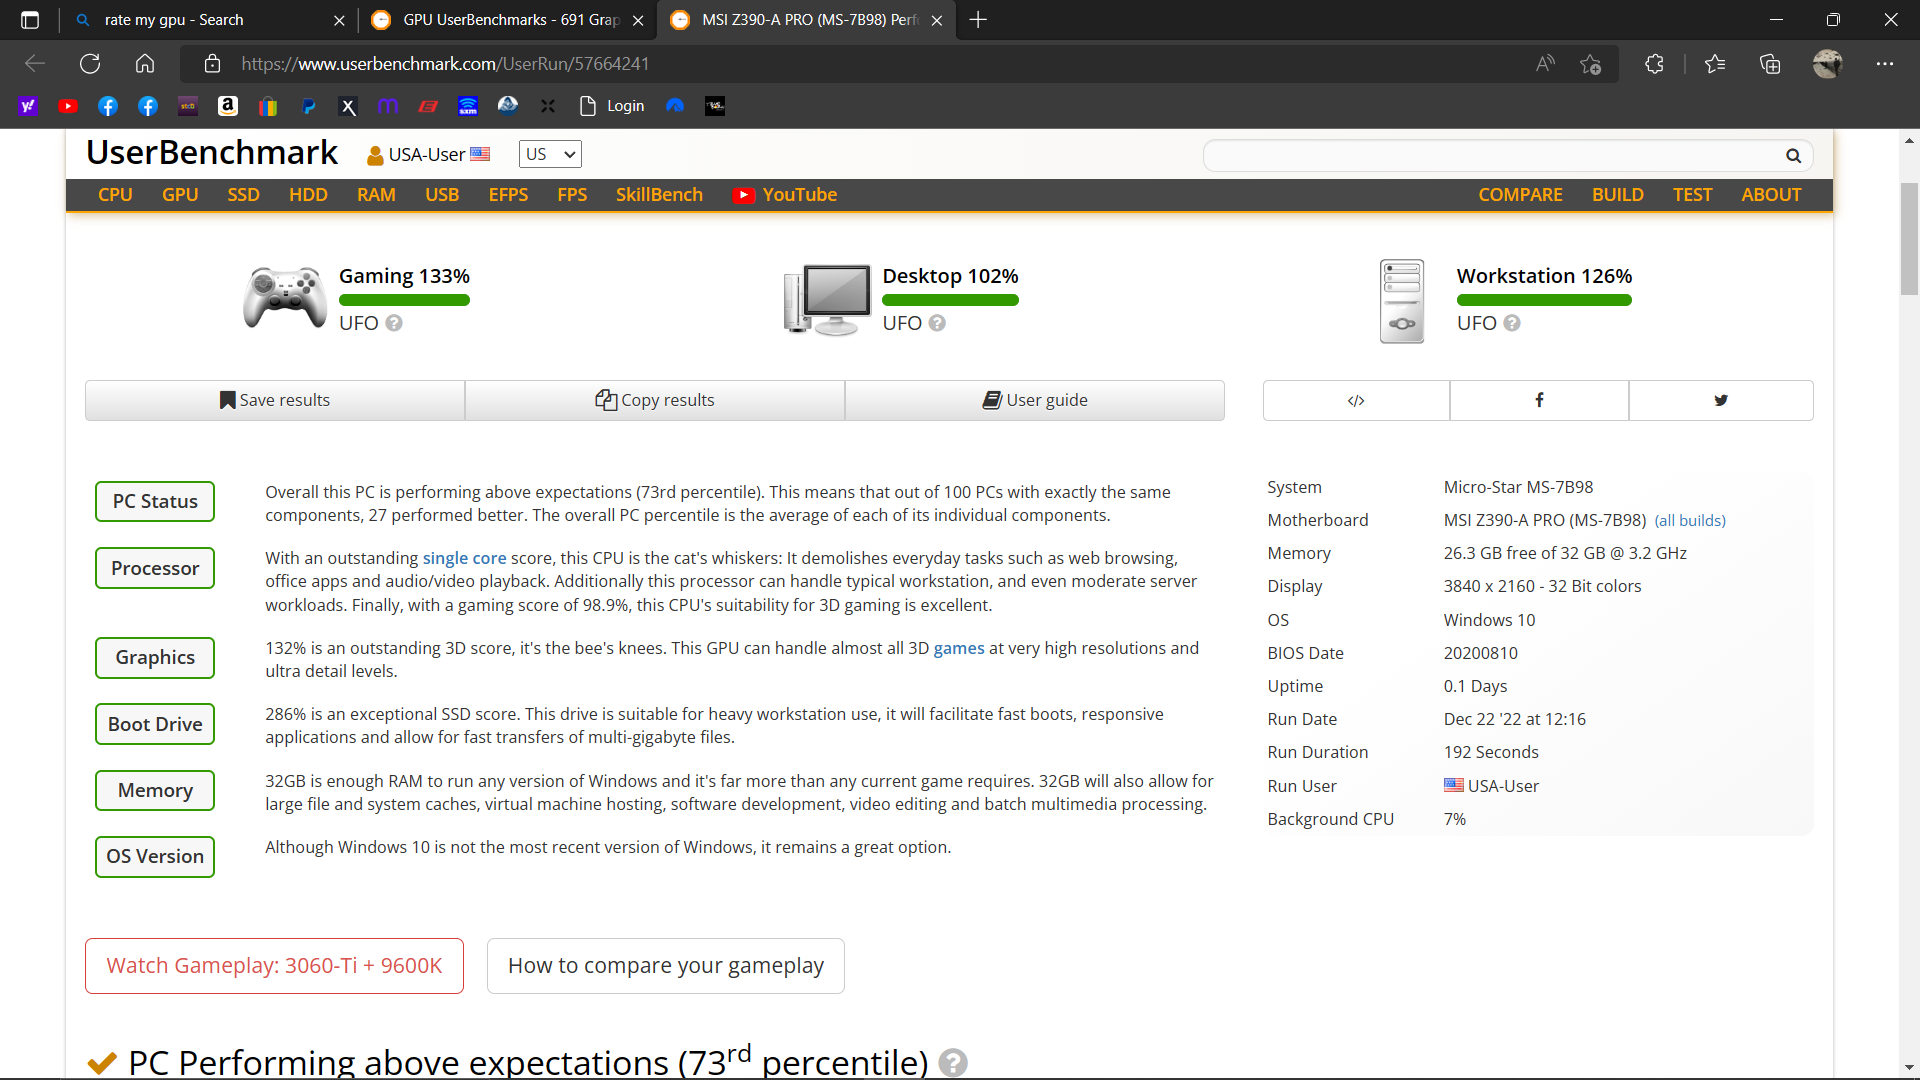The image size is (1920, 1080).
Task: Click Watch Gameplay: 3060-Ti + 9600K
Action: pos(274,966)
